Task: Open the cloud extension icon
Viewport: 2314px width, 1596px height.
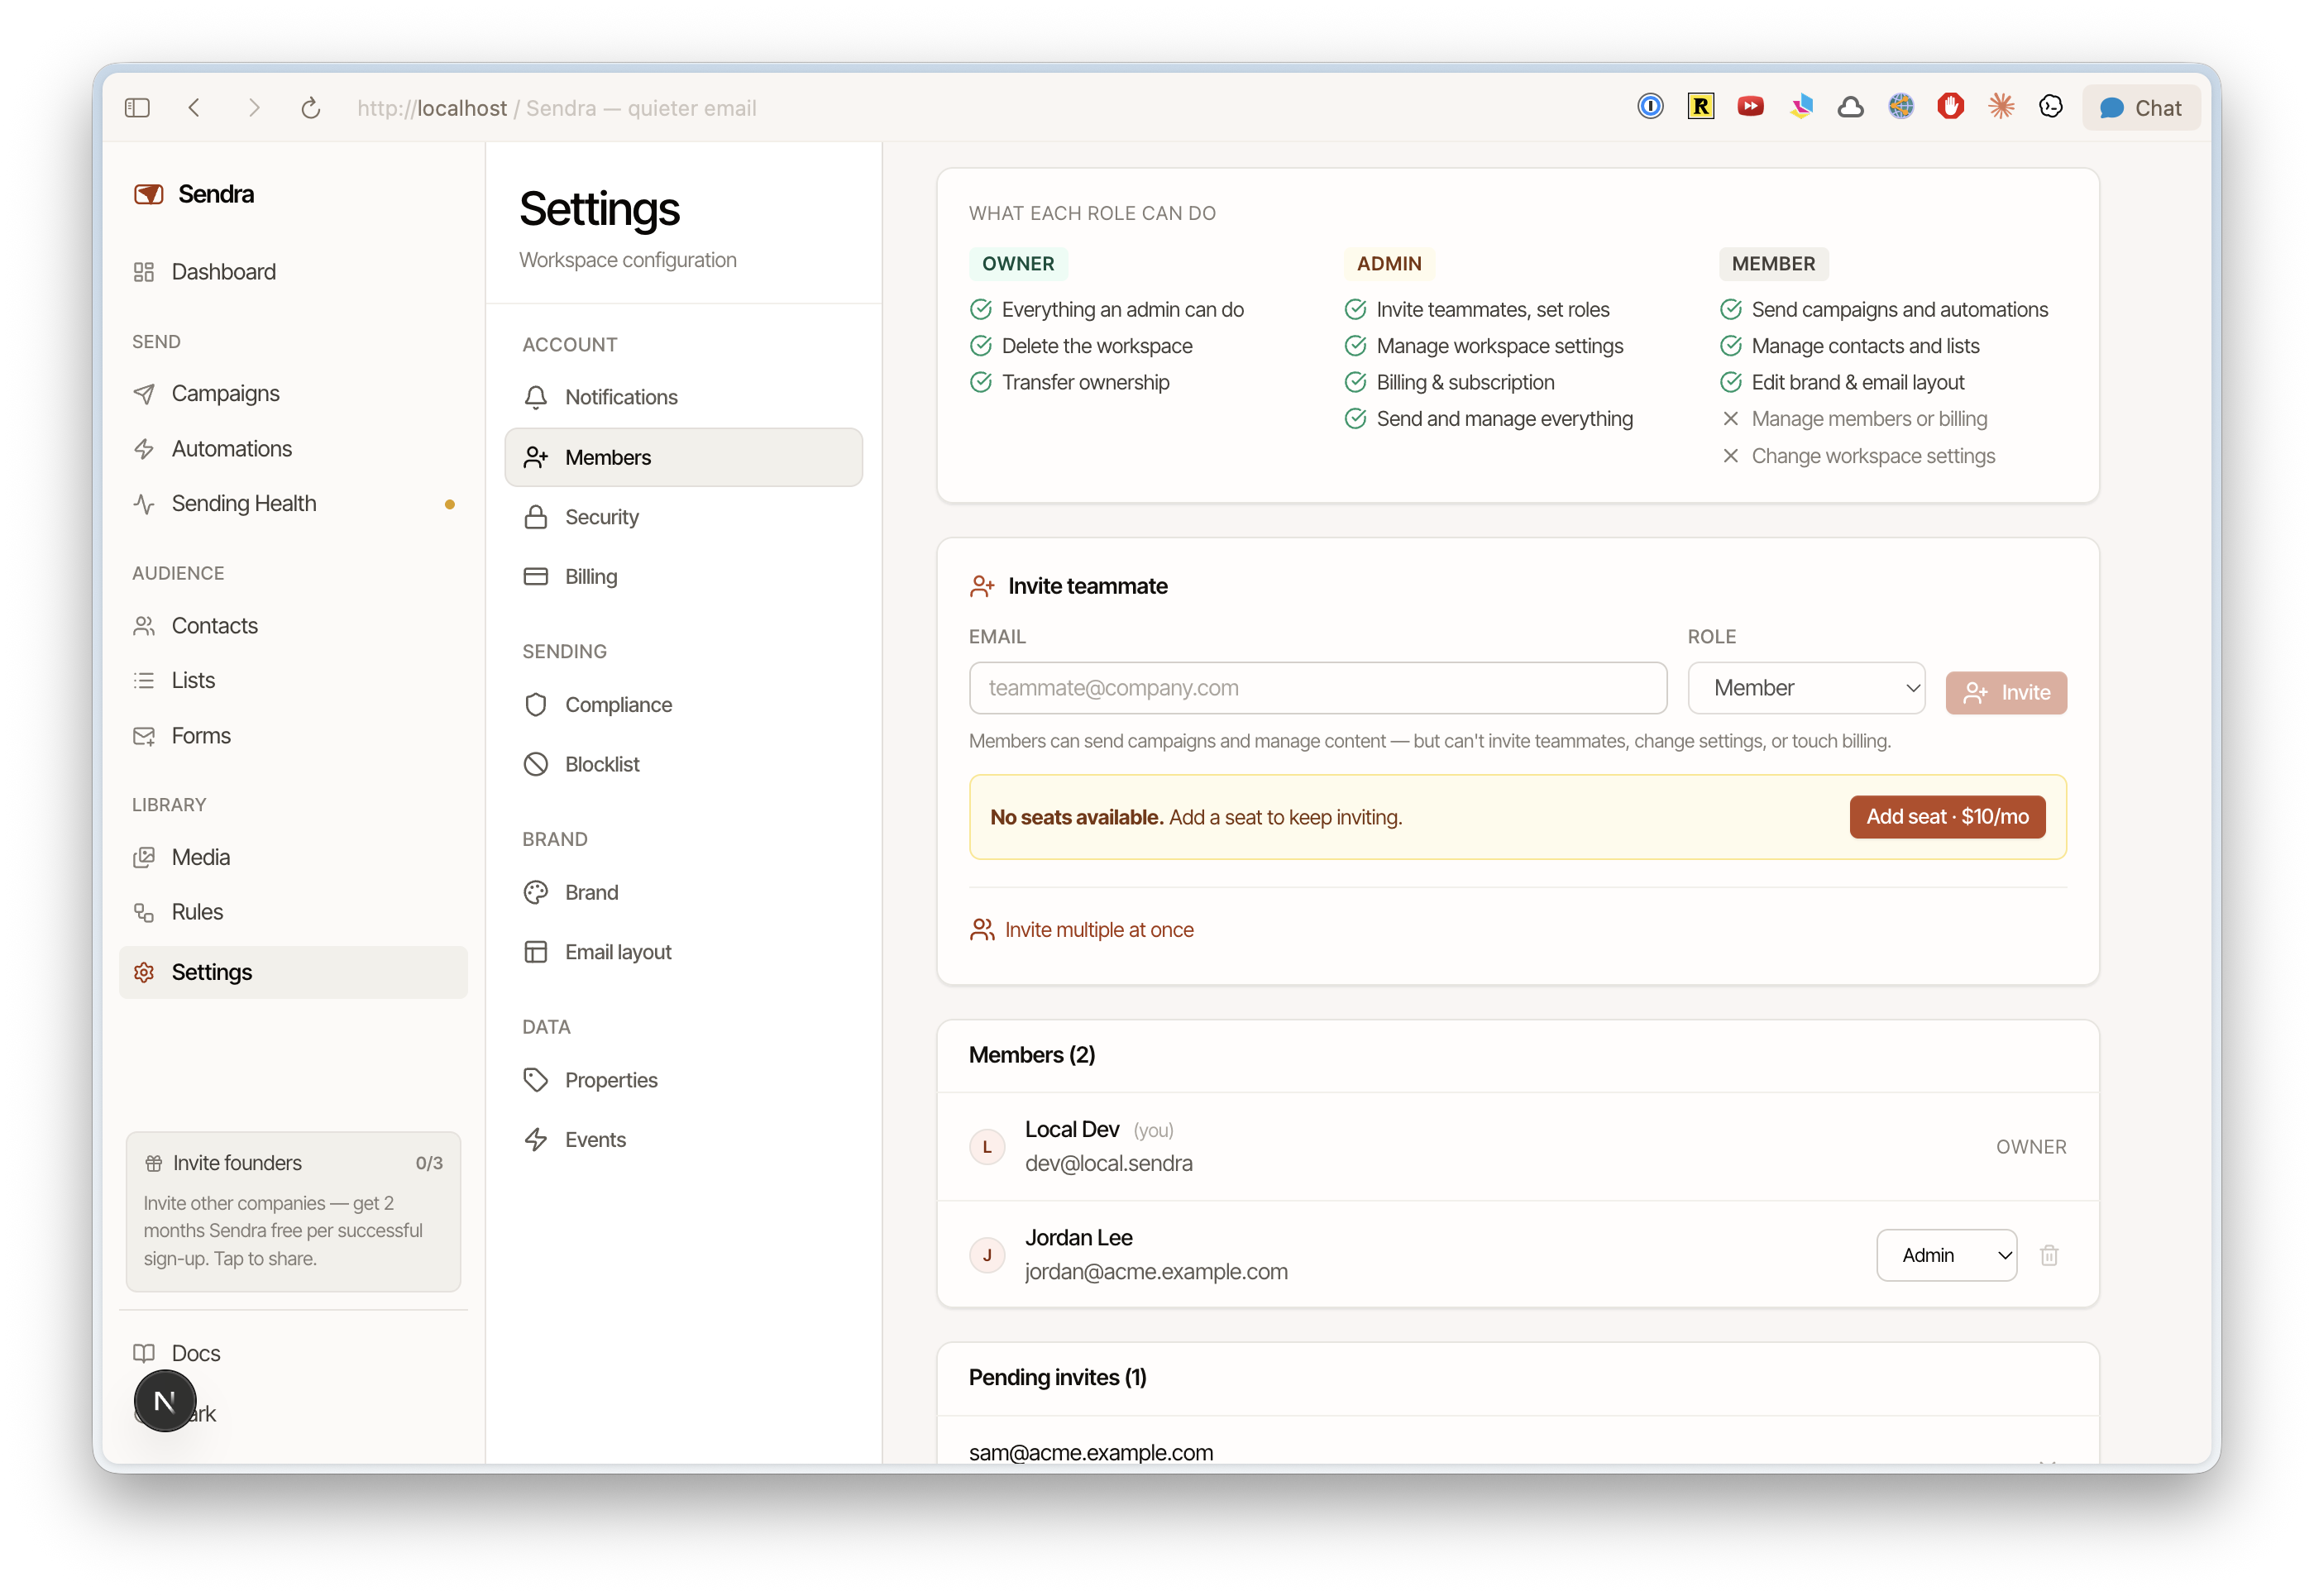Action: tap(1851, 106)
